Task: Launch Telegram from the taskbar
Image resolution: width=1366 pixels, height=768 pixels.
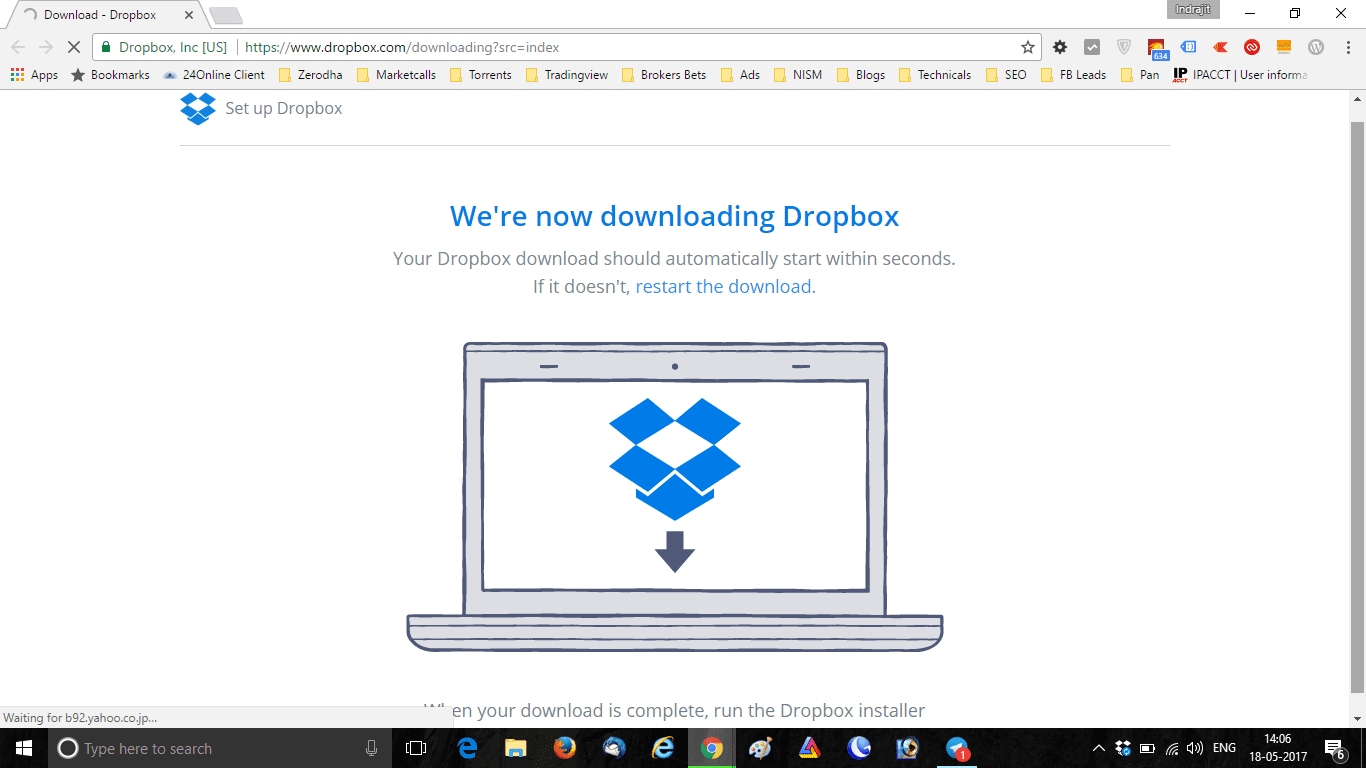Action: [955, 747]
